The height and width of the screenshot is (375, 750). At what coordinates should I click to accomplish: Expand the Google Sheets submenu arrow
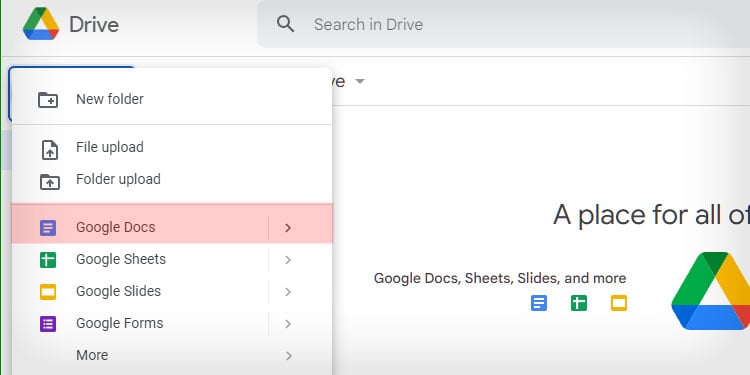287,260
